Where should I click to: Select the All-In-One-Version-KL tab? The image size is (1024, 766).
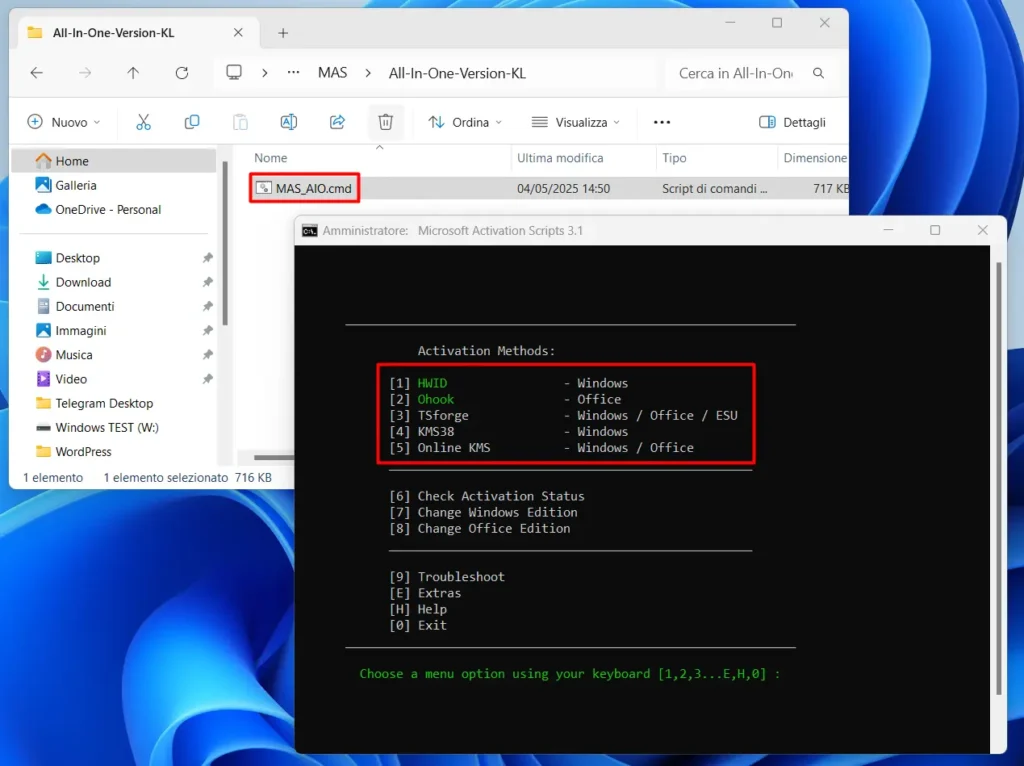[x=137, y=33]
